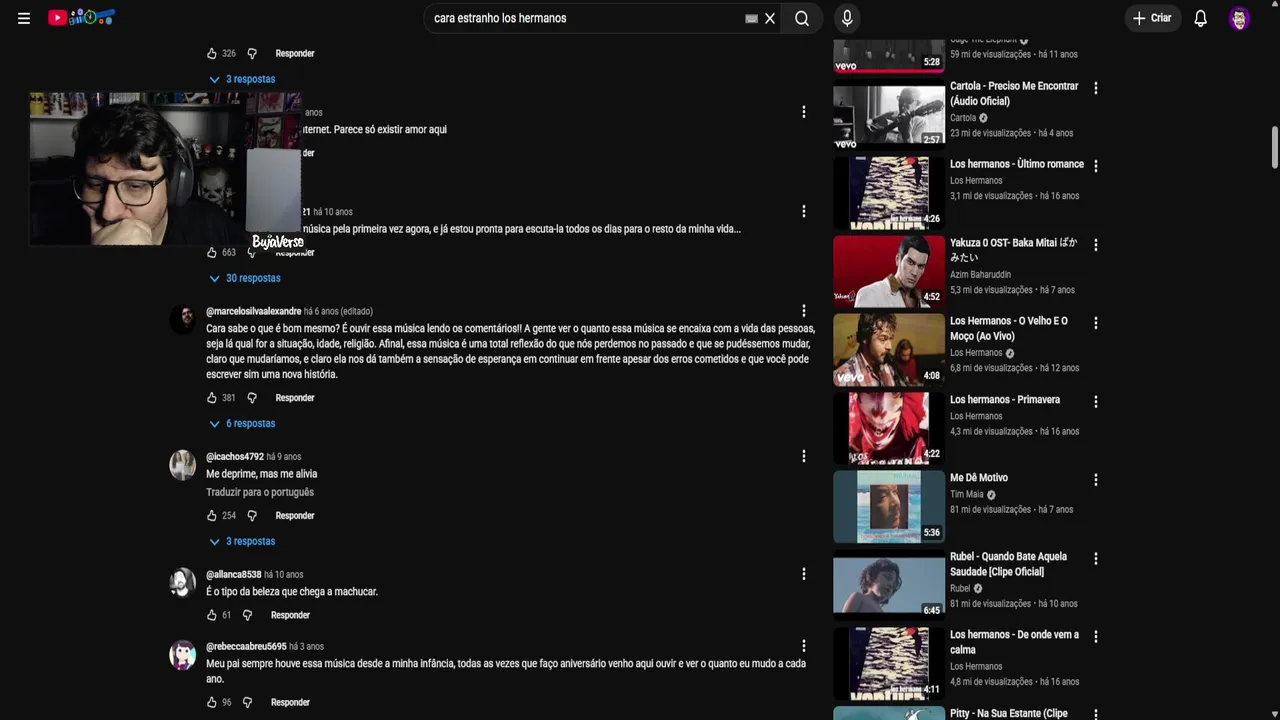This screenshot has height=720, width=1280.
Task: Like the comment with 326 likes
Action: (211, 53)
